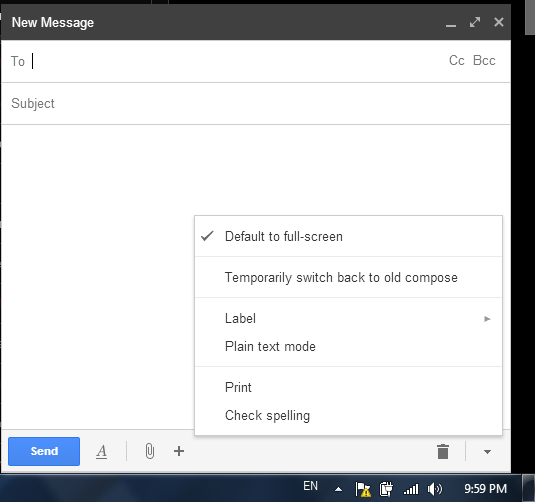Toggle full-screen compose with the arrows icon
535x502 pixels.
(475, 22)
